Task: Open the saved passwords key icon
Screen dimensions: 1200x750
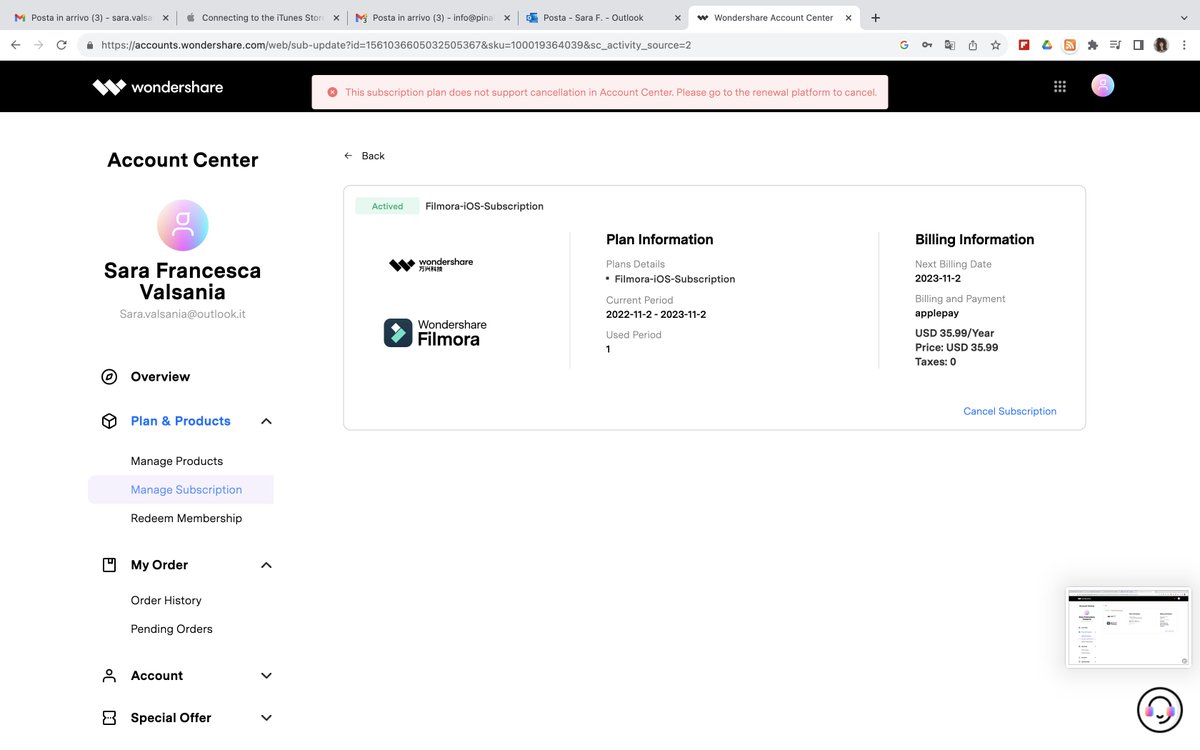Action: (927, 45)
